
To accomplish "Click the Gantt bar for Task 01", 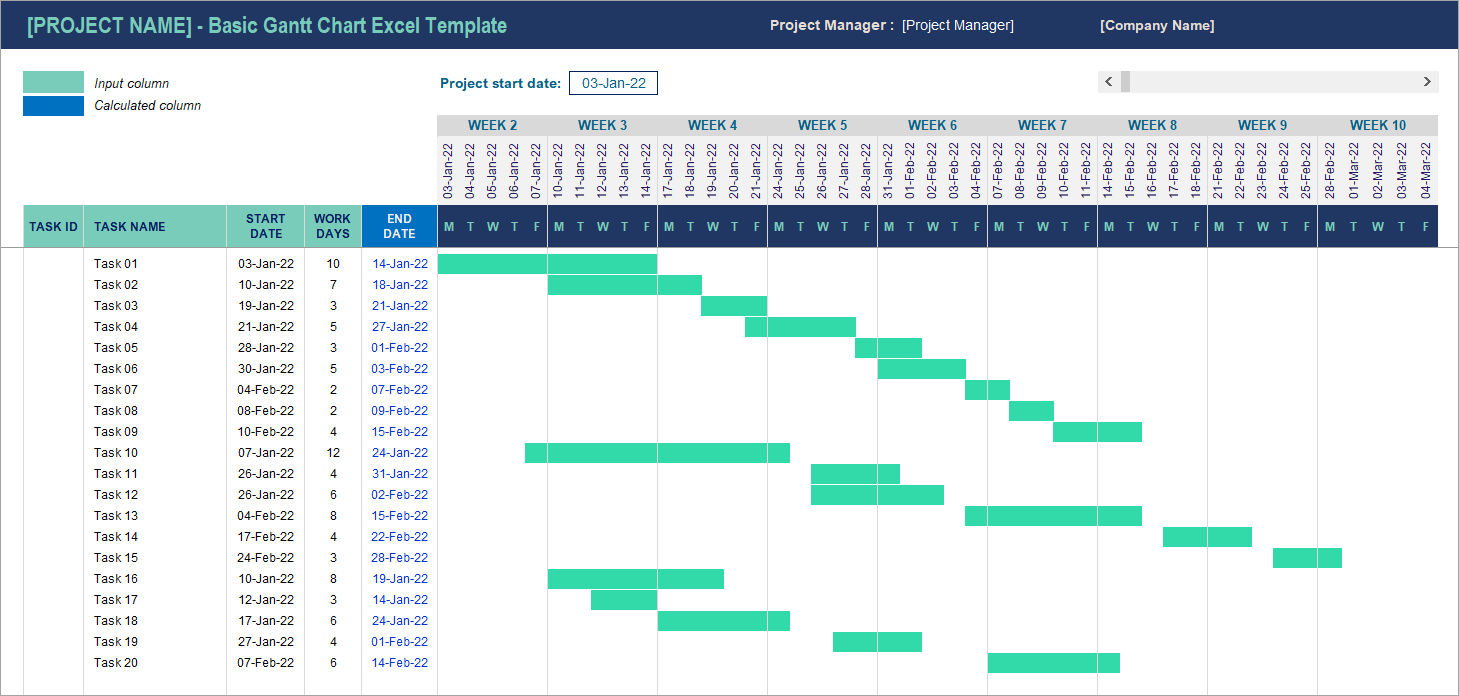I will [547, 263].
